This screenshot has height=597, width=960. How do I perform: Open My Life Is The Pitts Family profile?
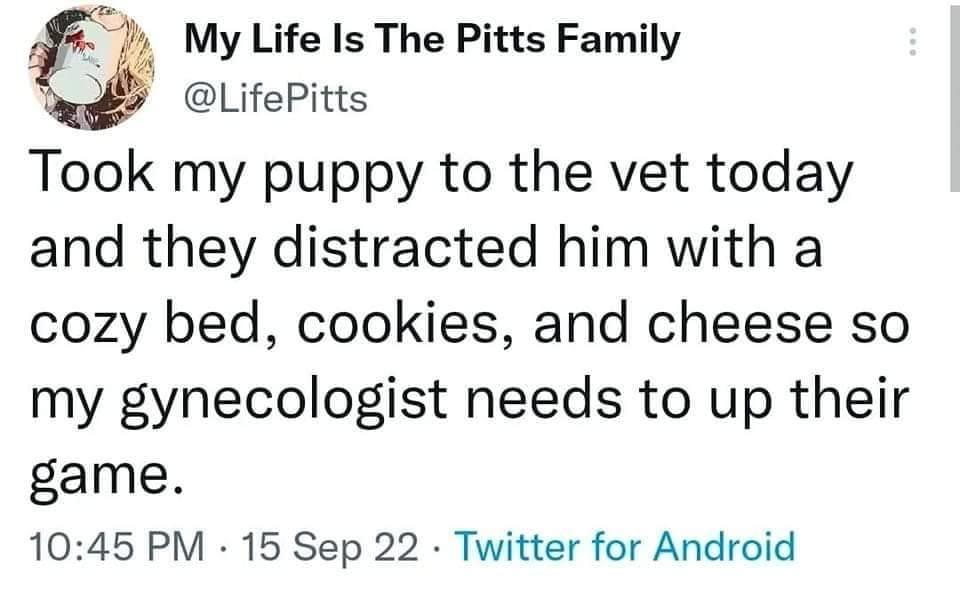(432, 41)
